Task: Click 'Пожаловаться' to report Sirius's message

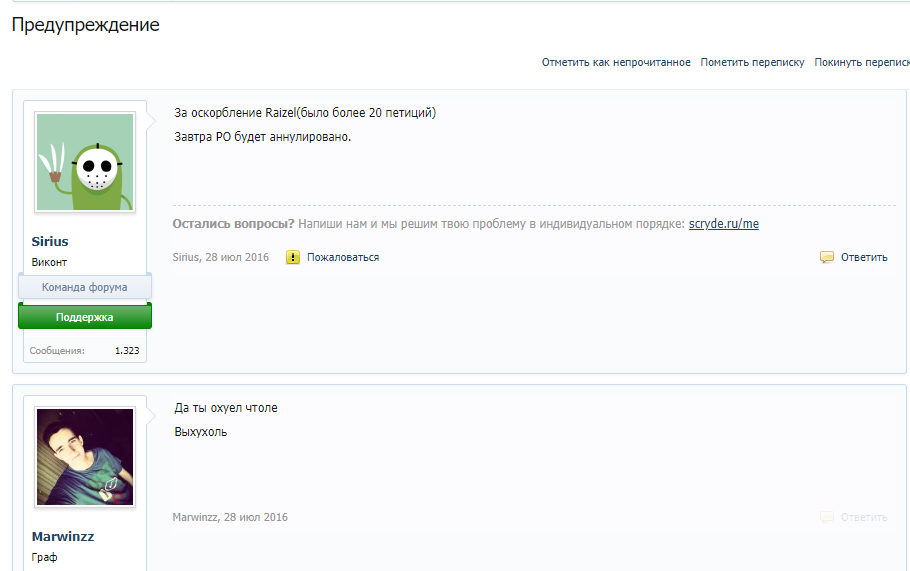Action: pos(343,257)
